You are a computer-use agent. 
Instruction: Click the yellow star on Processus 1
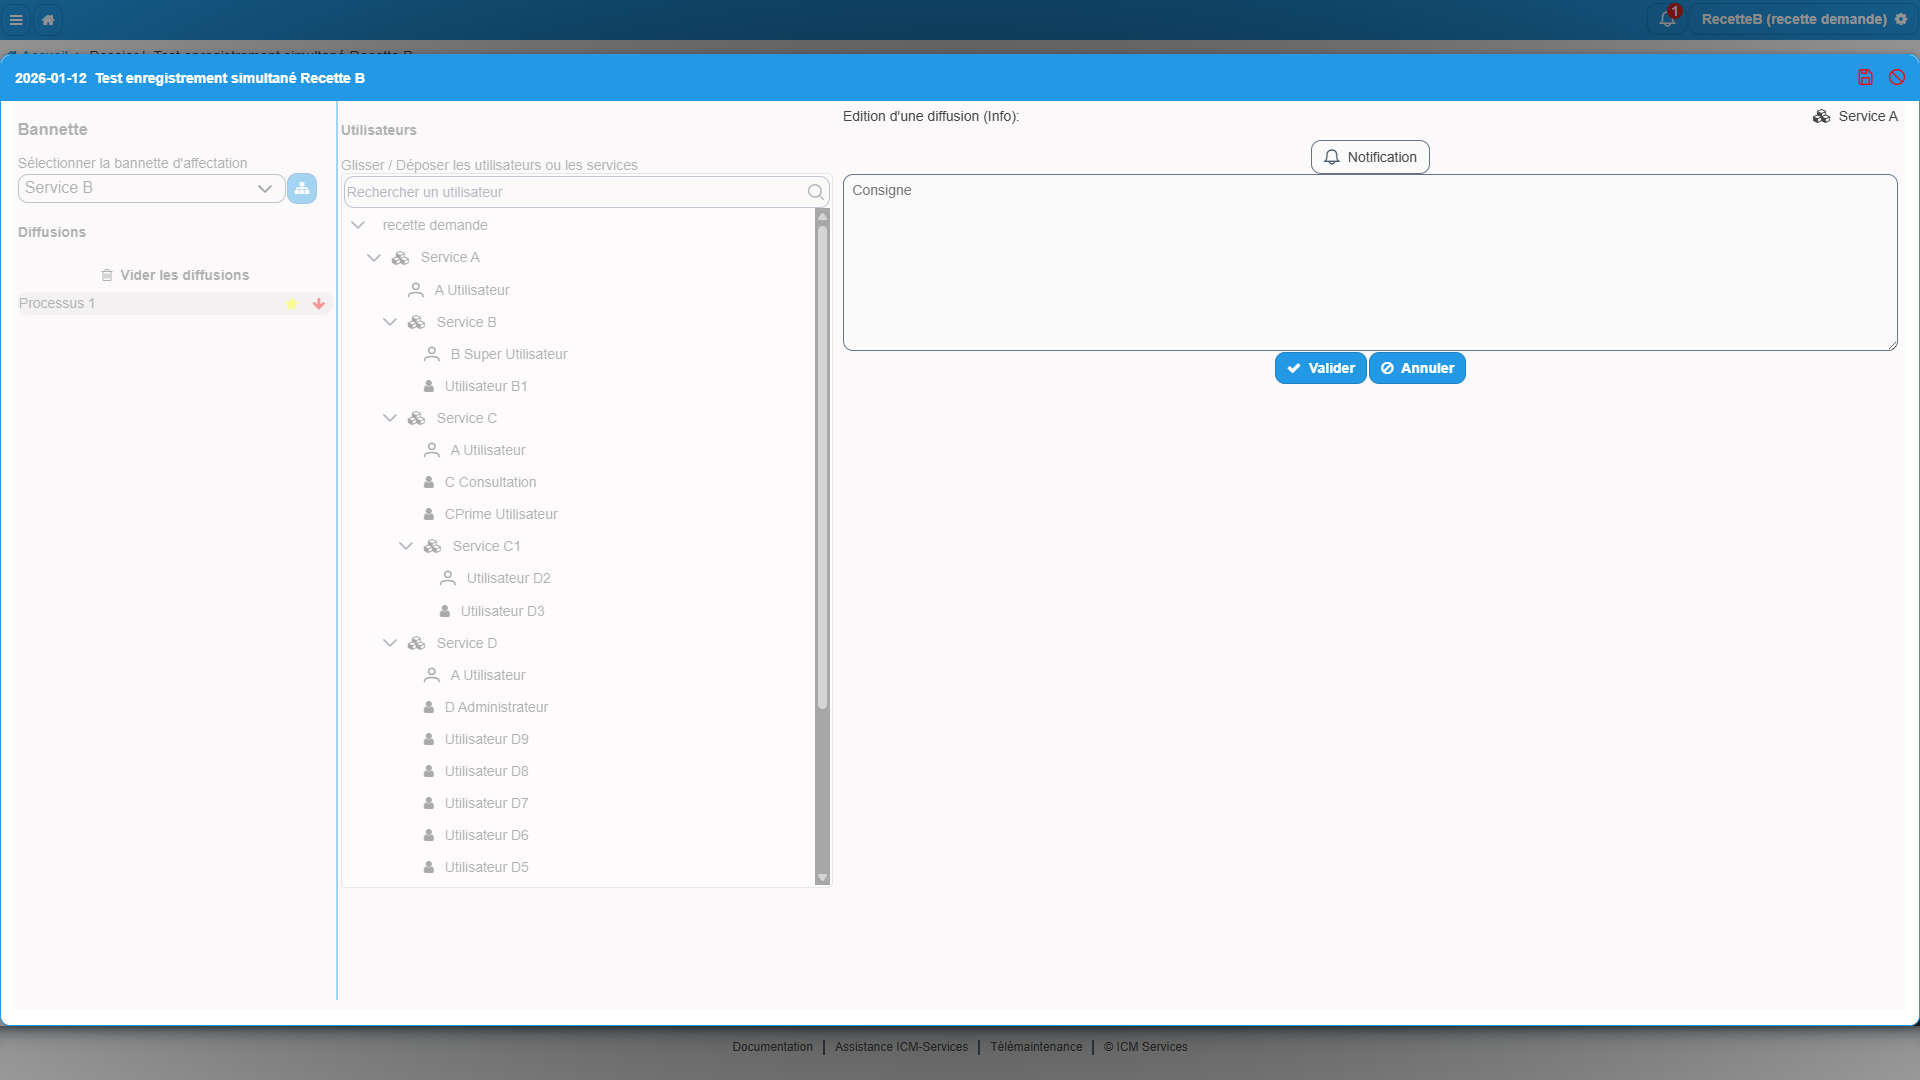pyautogui.click(x=292, y=304)
